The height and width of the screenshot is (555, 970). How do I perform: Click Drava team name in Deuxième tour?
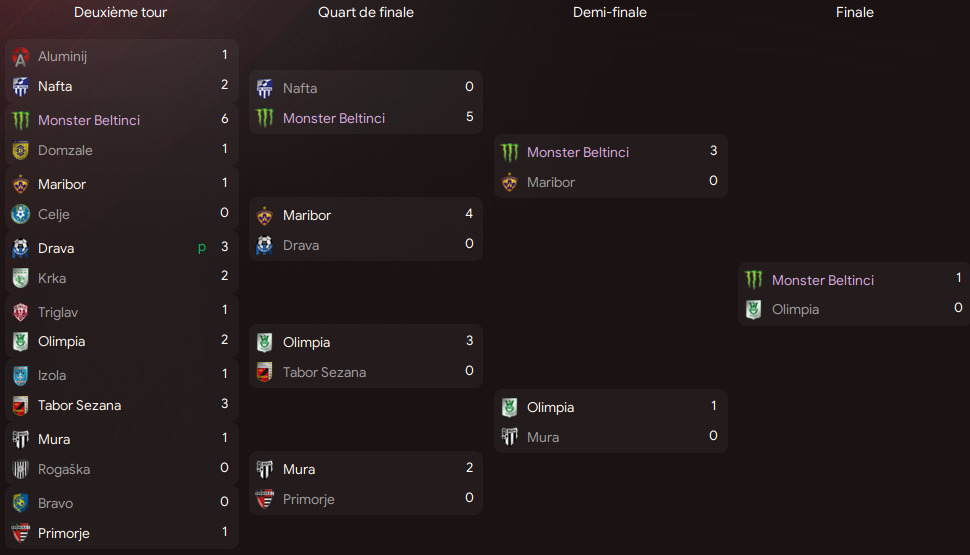[56, 248]
